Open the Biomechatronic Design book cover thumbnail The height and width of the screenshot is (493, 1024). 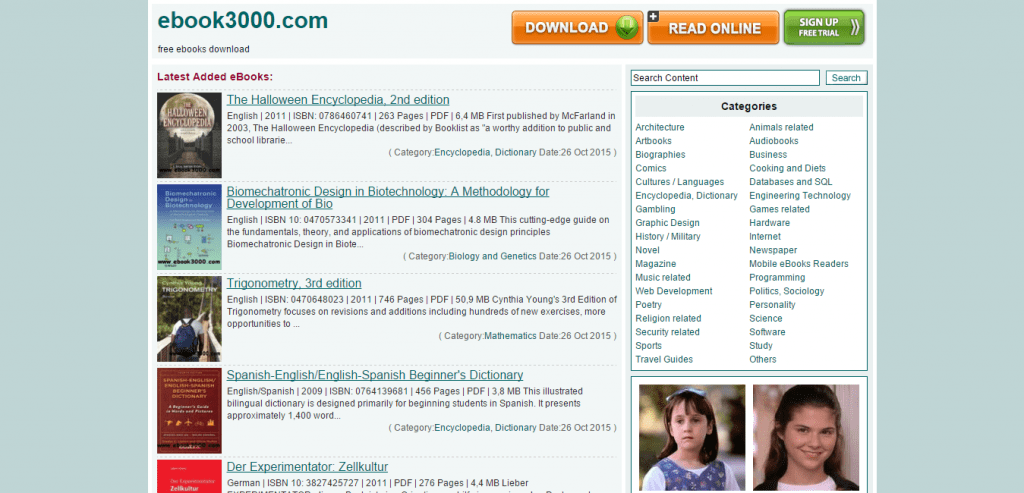pos(189,227)
